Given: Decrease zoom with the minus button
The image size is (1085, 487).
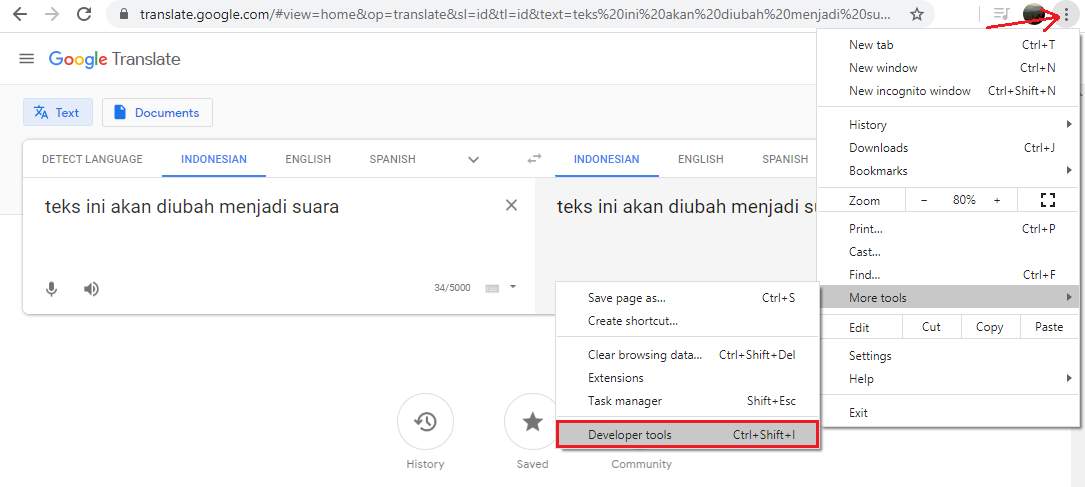Looking at the screenshot, I should pos(924,200).
